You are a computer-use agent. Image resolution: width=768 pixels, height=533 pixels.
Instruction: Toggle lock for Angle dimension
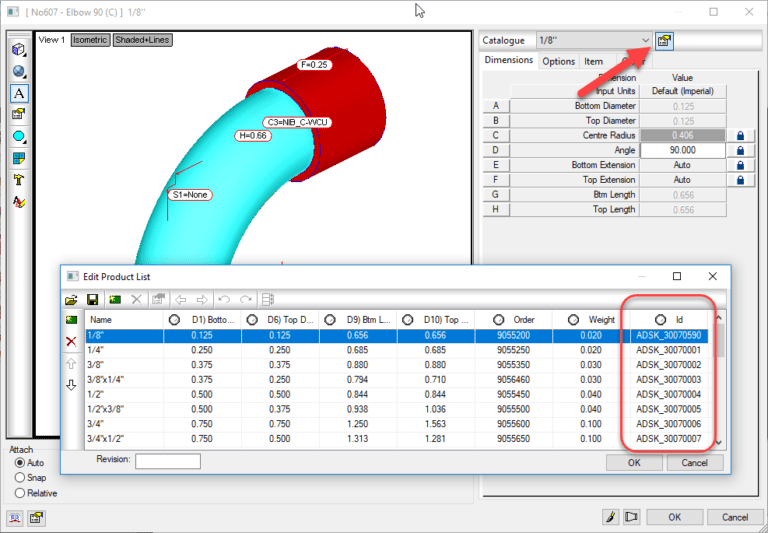(741, 150)
